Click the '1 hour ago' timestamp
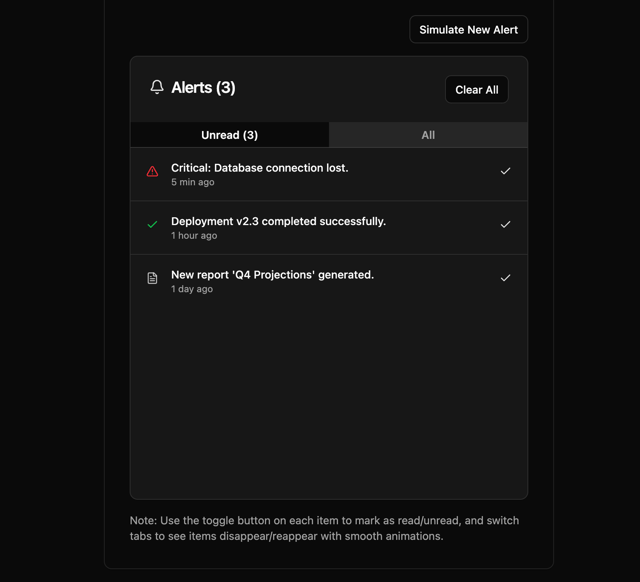Image resolution: width=640 pixels, height=582 pixels. coord(194,235)
